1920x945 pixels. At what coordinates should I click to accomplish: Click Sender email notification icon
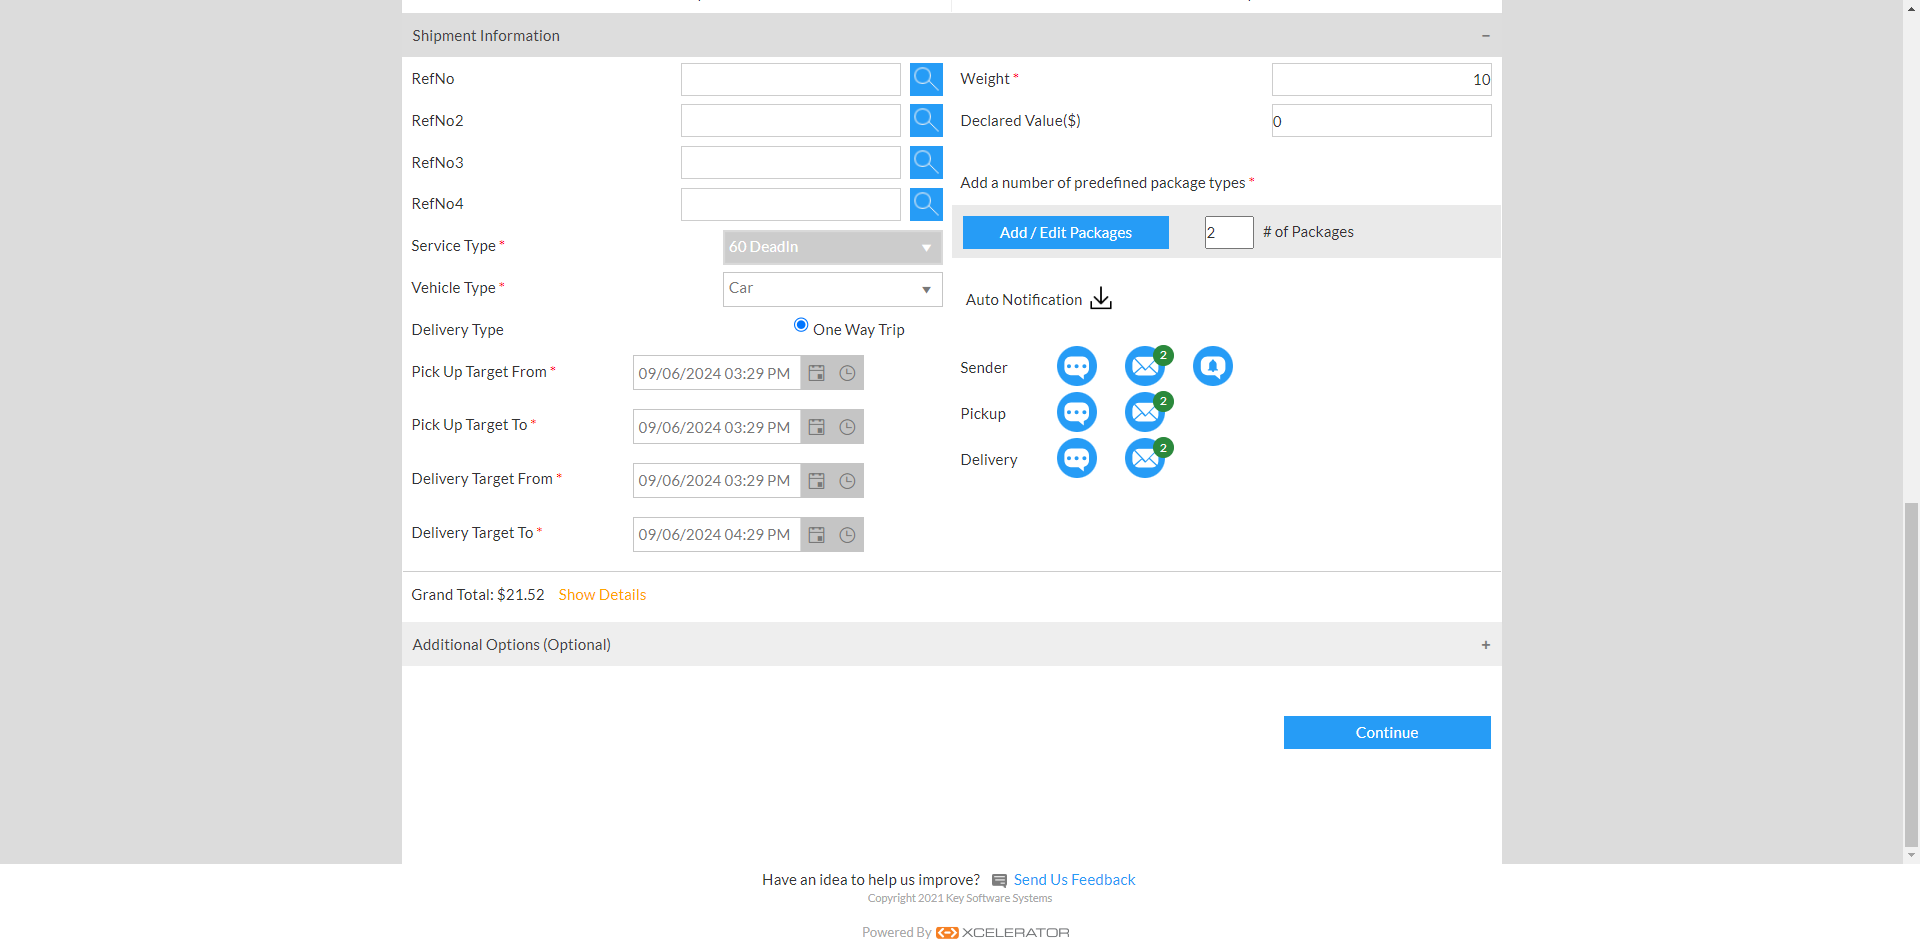click(1146, 366)
